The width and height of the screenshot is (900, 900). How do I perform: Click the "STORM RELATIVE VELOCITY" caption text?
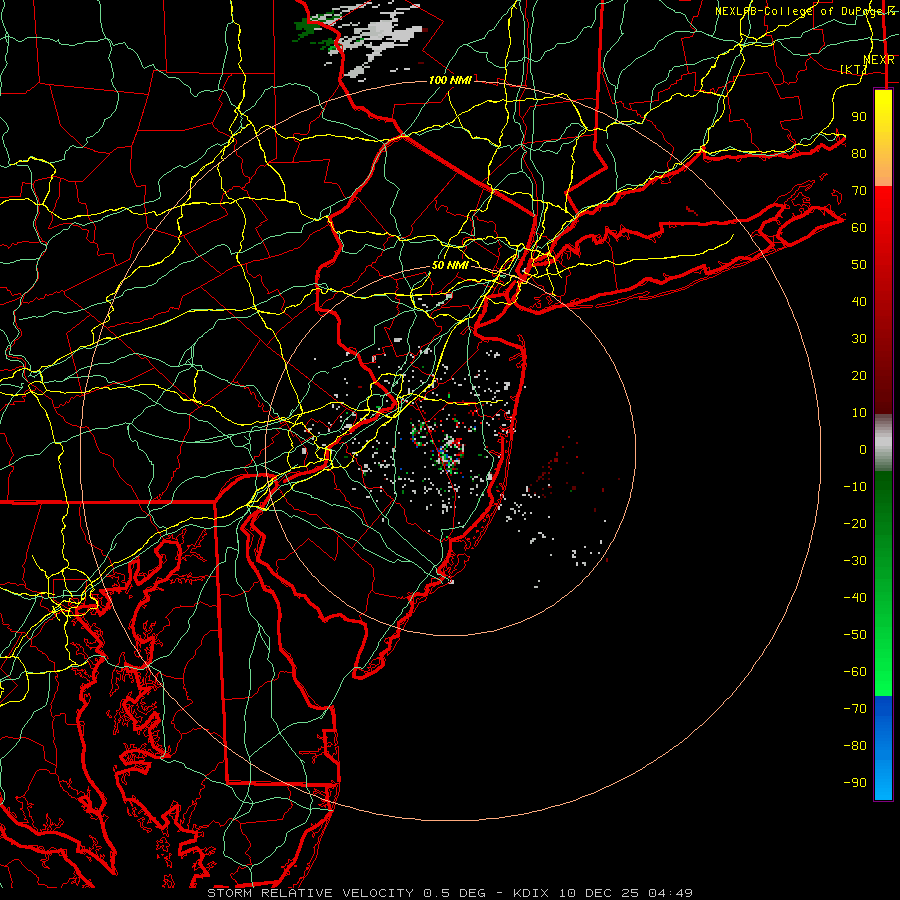[x=310, y=893]
